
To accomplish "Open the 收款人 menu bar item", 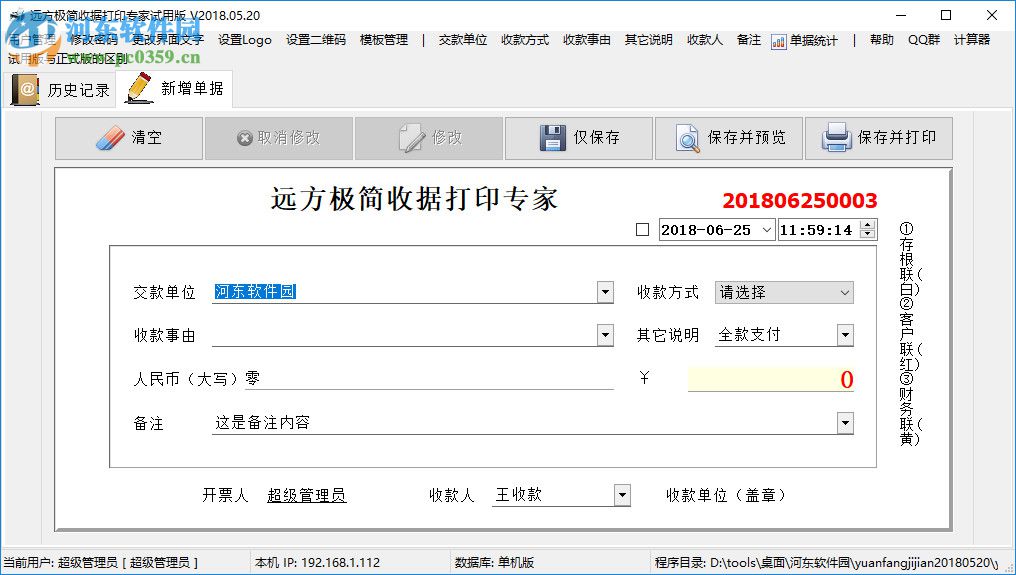I will tap(705, 40).
